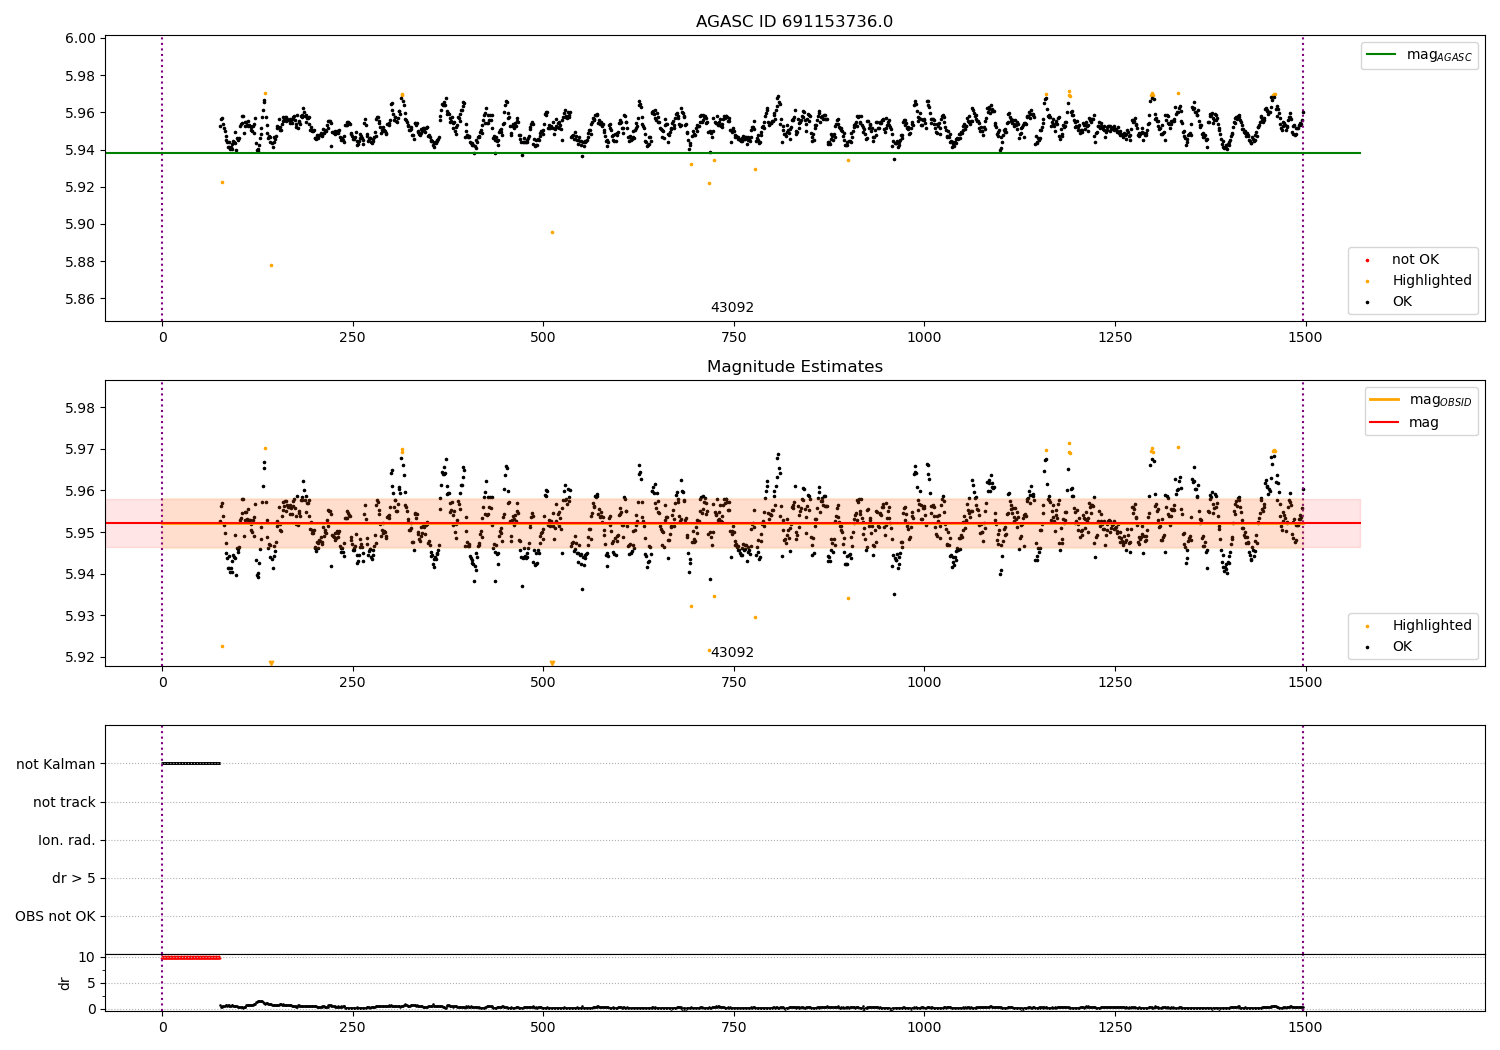This screenshot has height=1050, width=1500.
Task: Click the 'not track' axis label
Action: [x=64, y=802]
